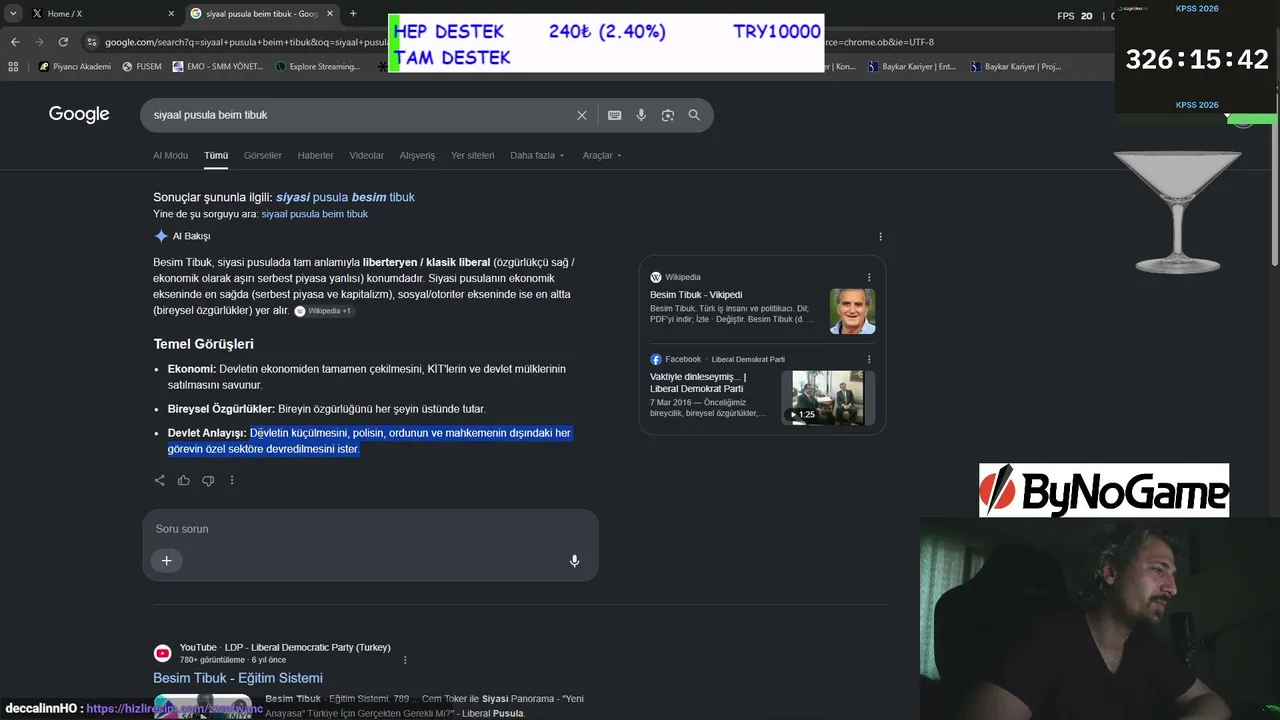Screen dimensions: 1280x720
Task: Close the Google search tab
Action: point(330,14)
